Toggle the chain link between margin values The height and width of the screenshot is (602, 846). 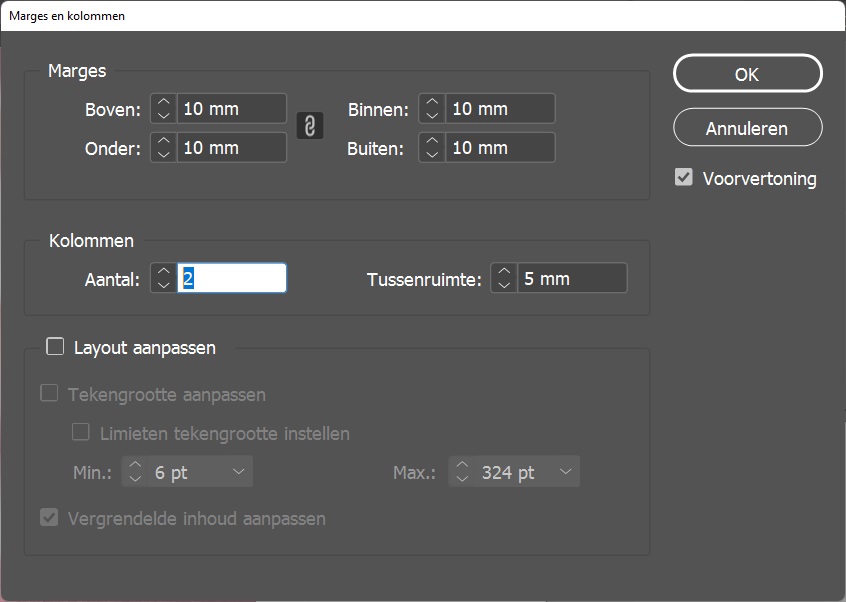[310, 126]
